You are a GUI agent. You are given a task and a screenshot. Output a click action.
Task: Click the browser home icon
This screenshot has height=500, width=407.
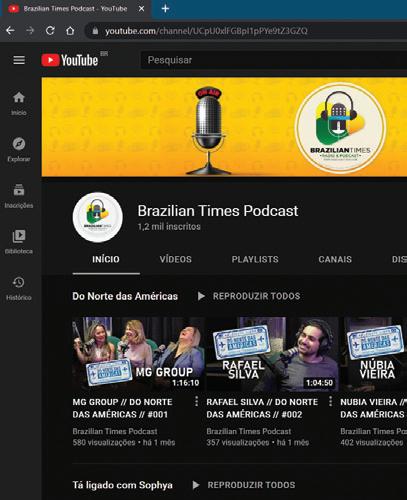pyautogui.click(x=70, y=31)
